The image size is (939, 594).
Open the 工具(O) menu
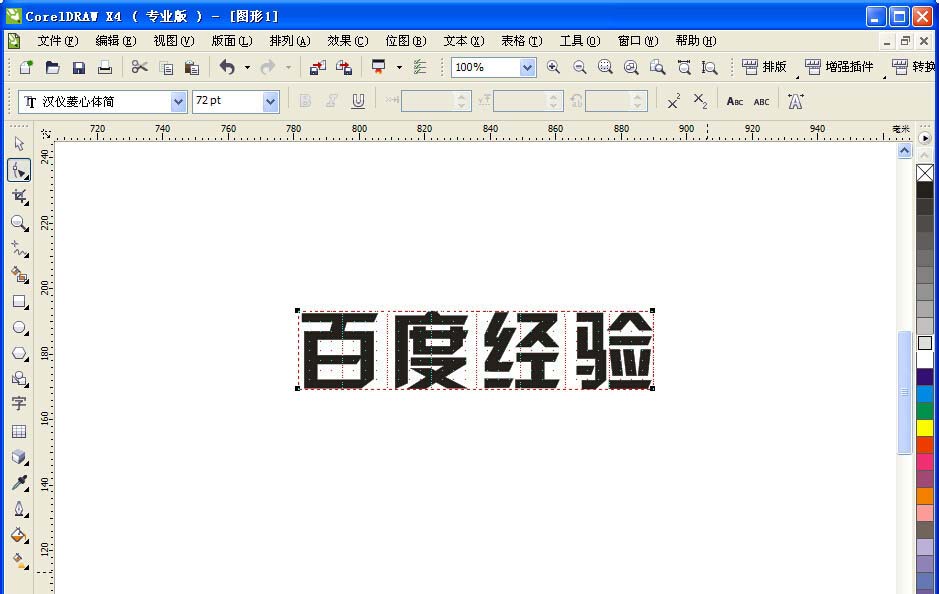click(580, 41)
